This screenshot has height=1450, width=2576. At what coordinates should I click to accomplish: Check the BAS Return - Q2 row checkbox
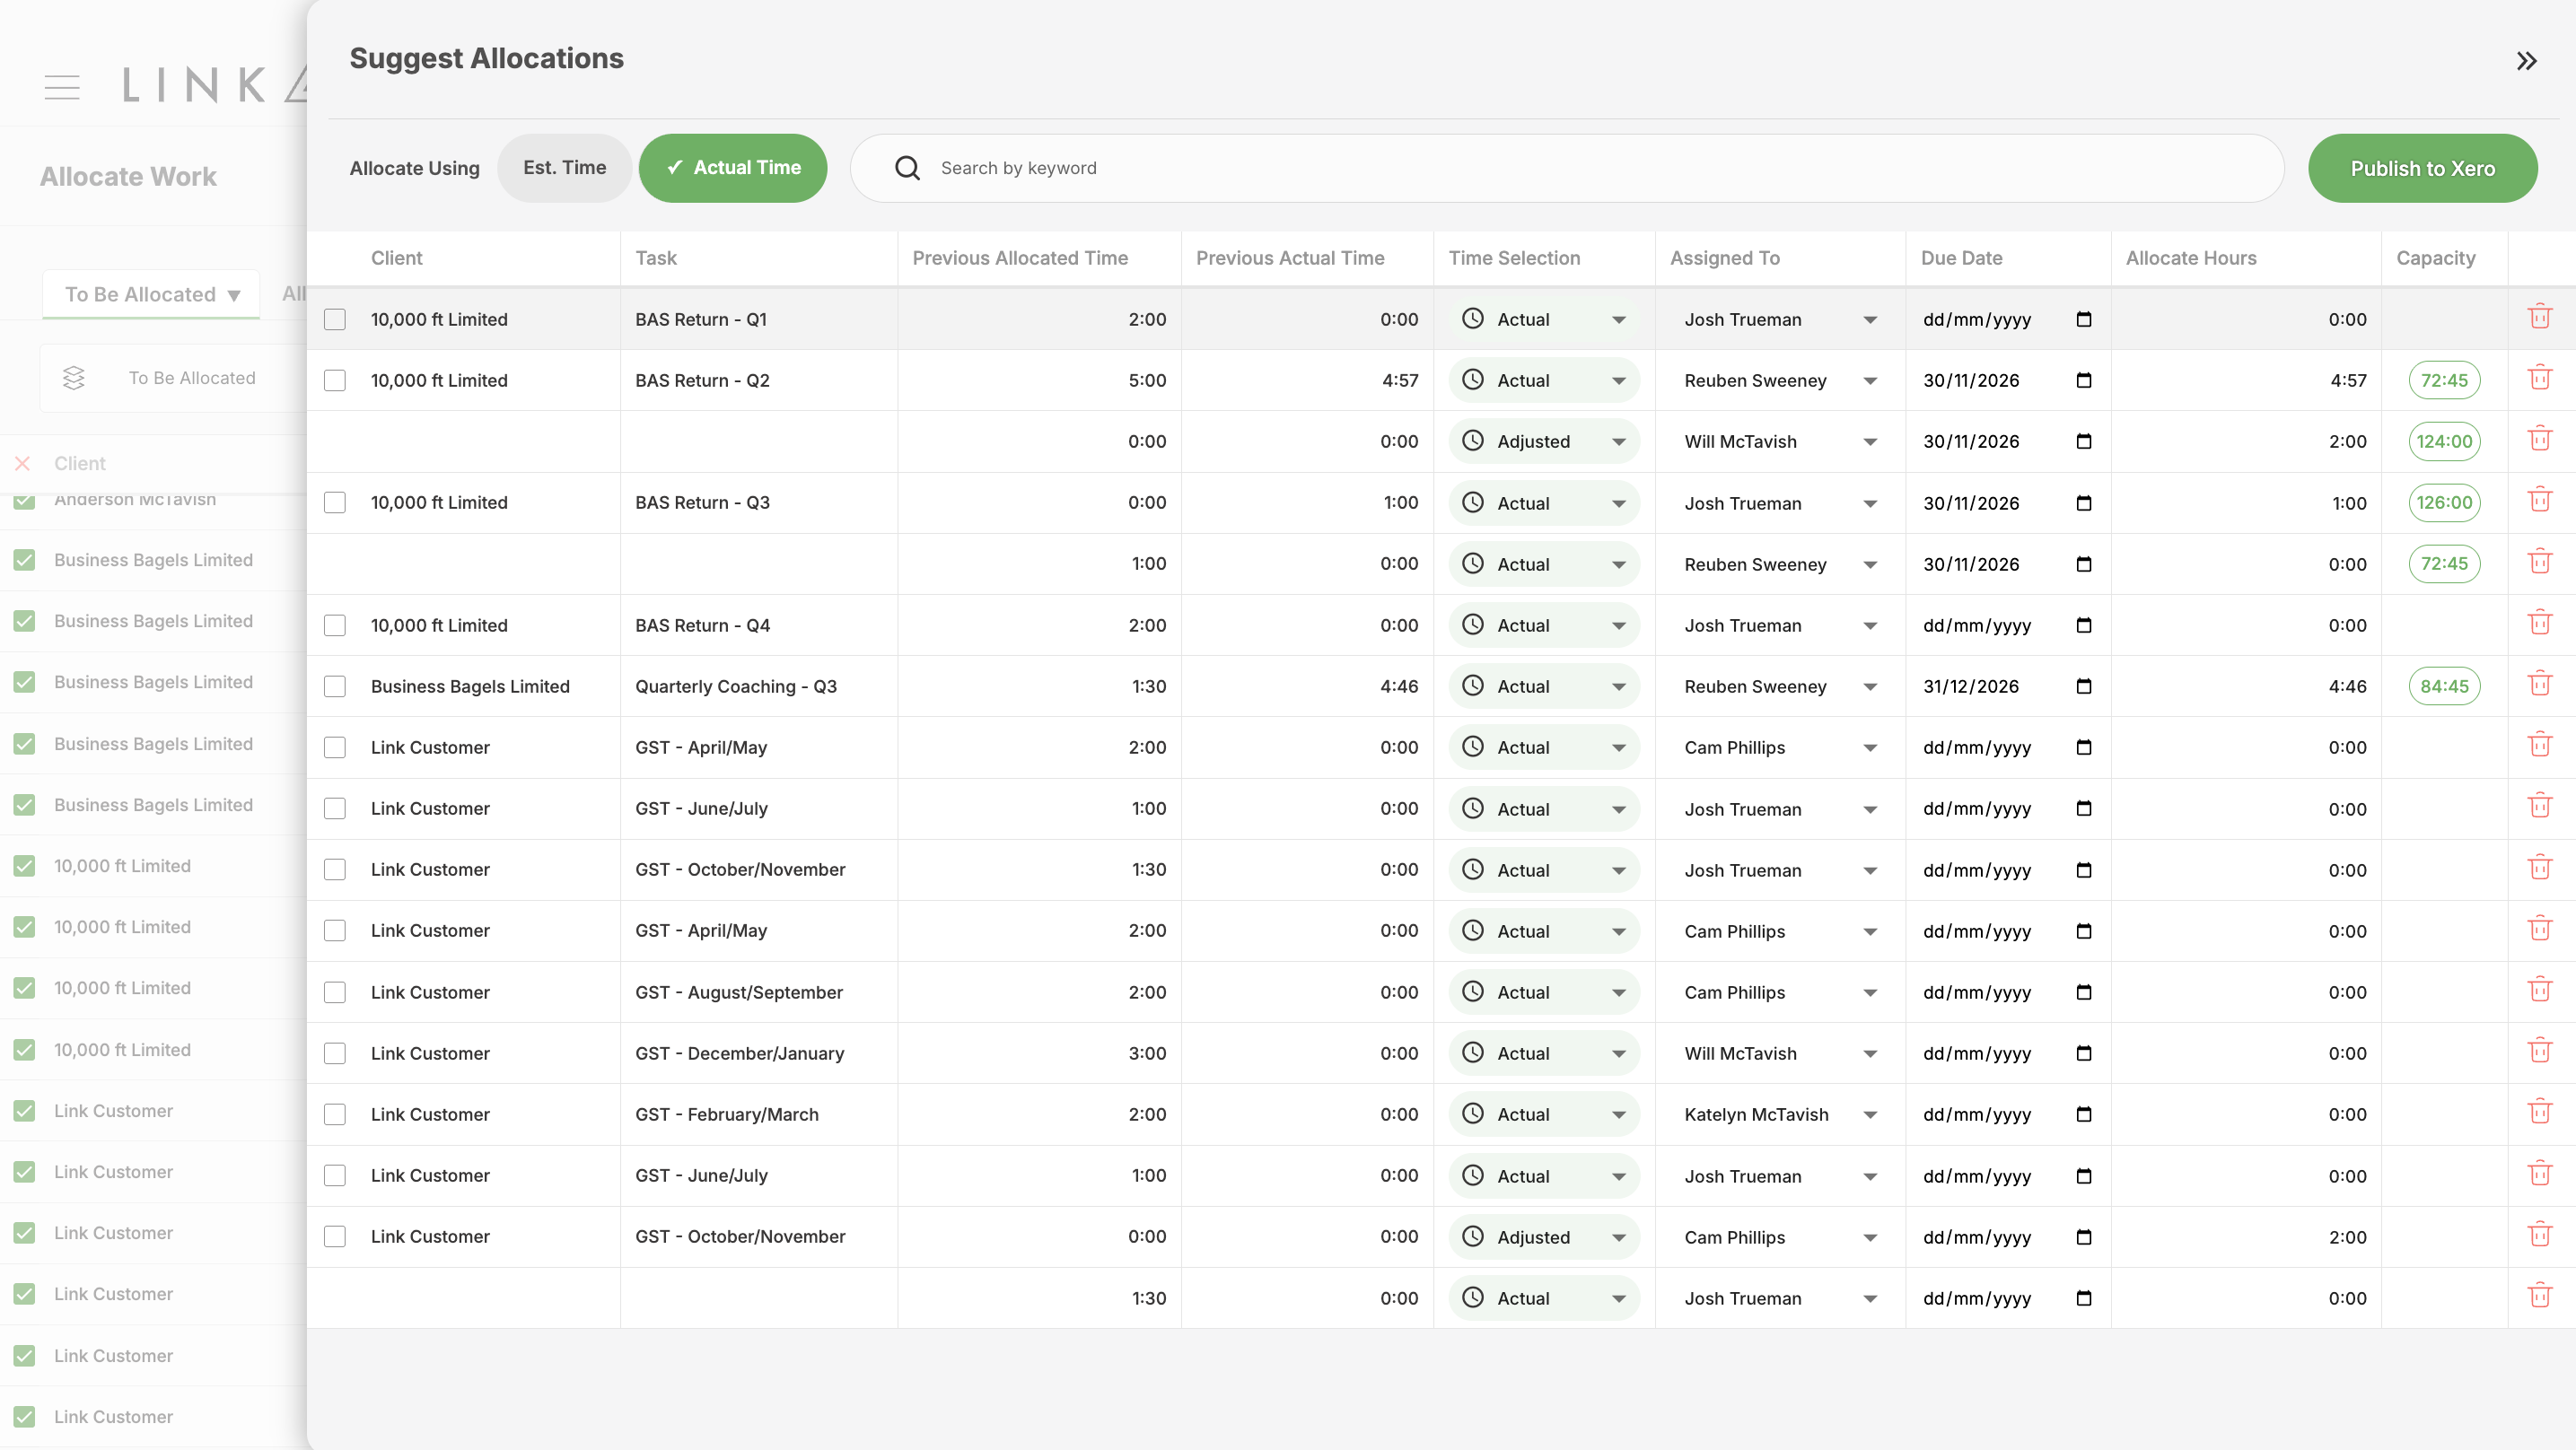(335, 380)
